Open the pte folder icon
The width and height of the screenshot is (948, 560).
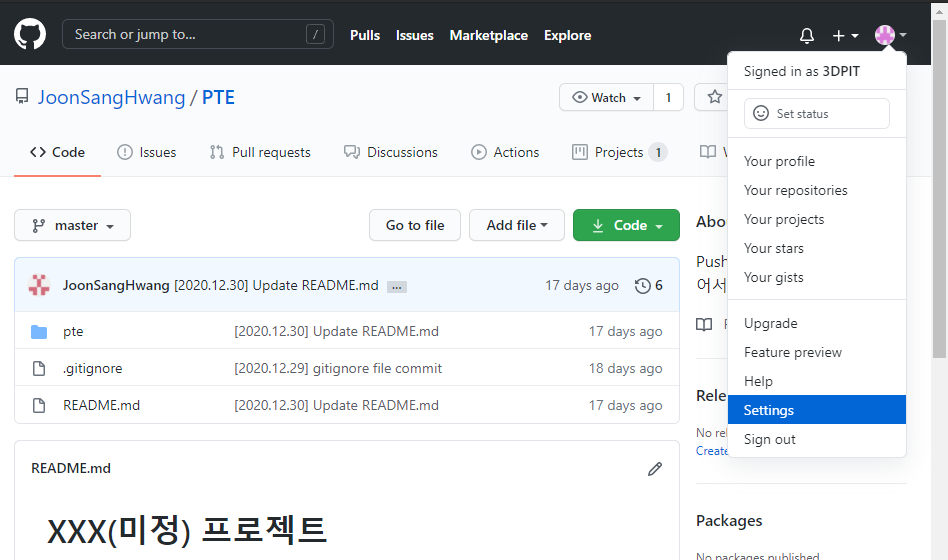point(39,331)
